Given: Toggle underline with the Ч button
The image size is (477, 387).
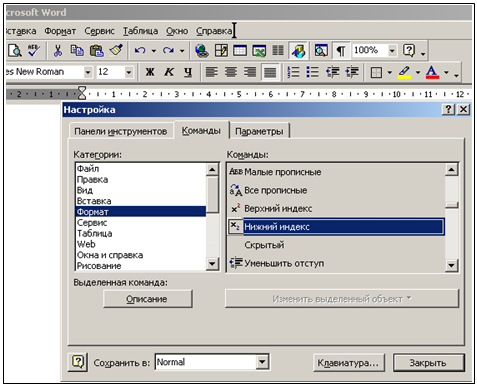Looking at the screenshot, I should (x=188, y=72).
